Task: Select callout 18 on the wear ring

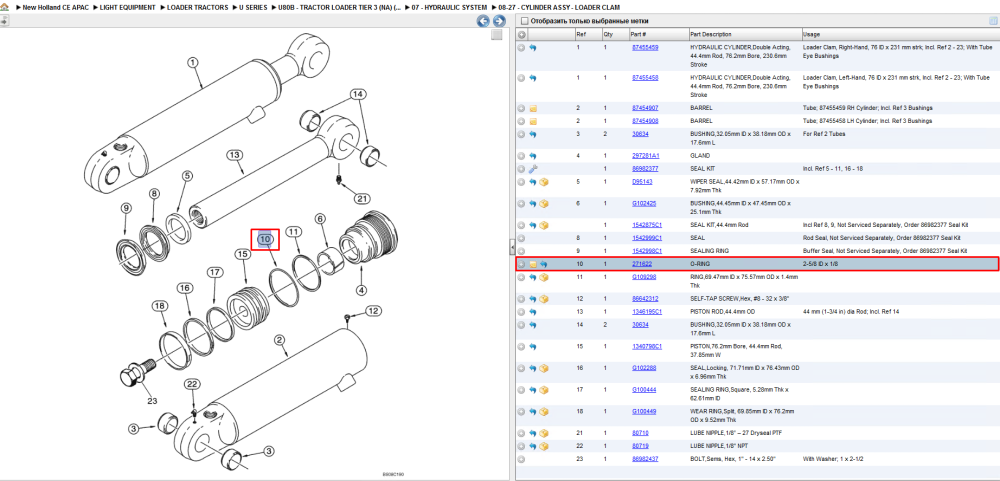Action: click(159, 306)
